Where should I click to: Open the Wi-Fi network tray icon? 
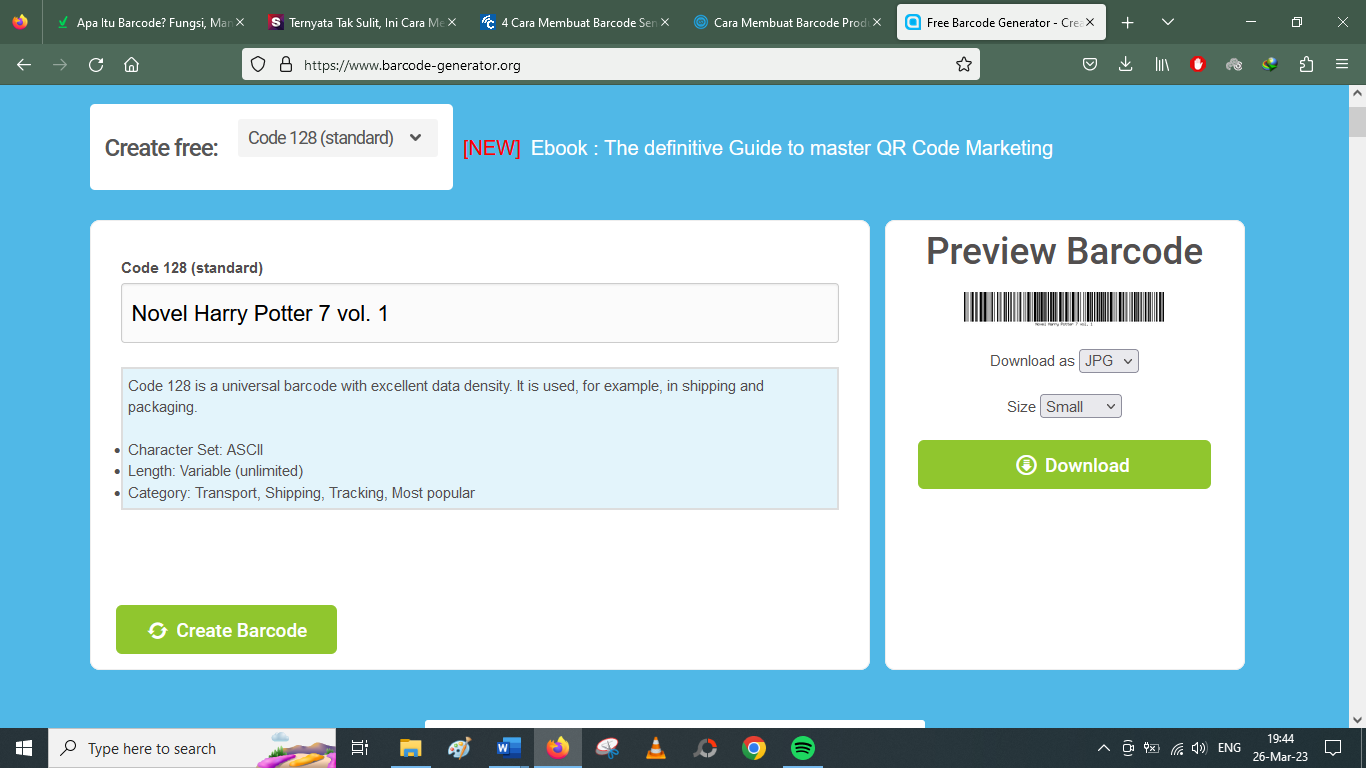tap(1177, 748)
